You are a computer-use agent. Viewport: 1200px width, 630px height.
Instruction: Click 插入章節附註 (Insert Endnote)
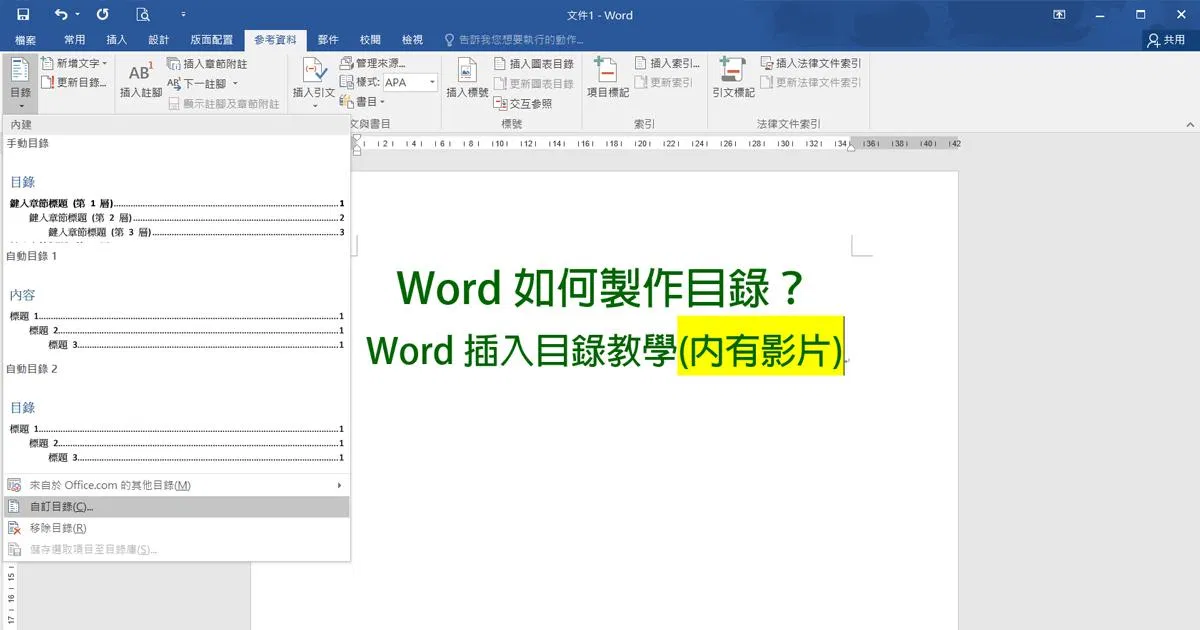tap(207, 63)
